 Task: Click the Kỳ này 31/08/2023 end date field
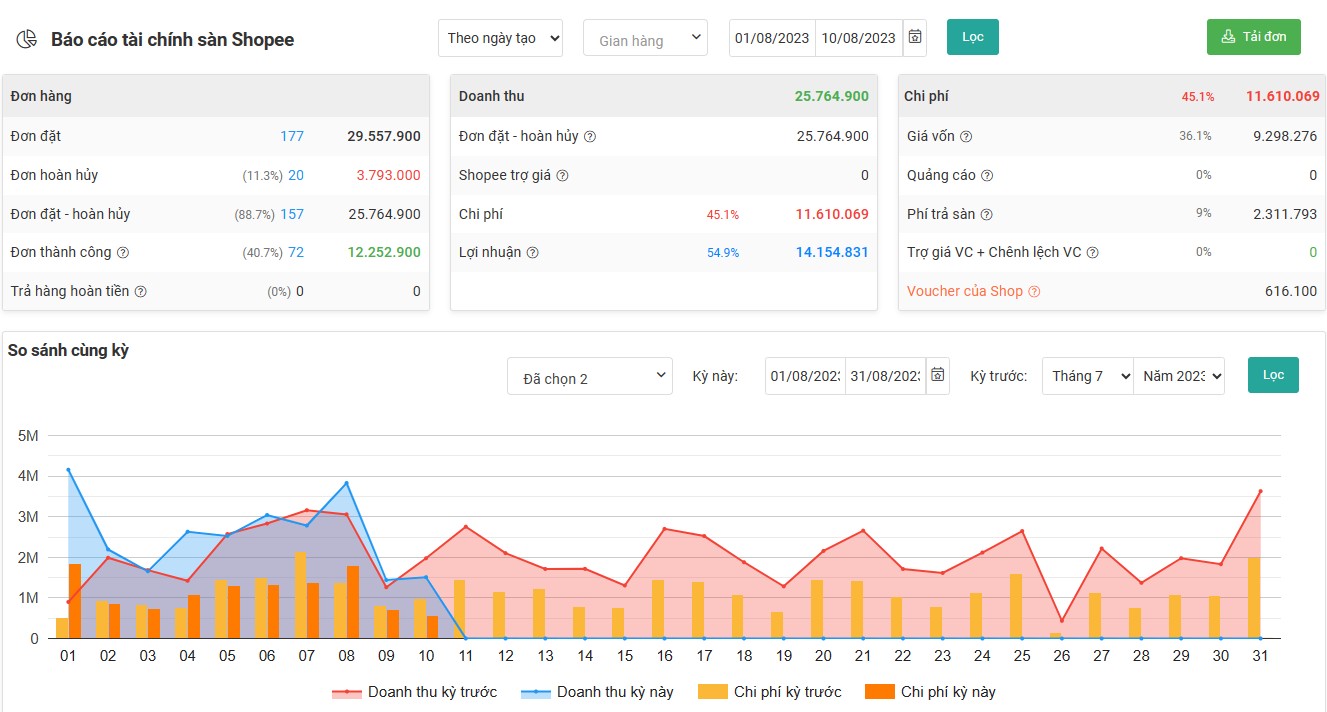886,376
